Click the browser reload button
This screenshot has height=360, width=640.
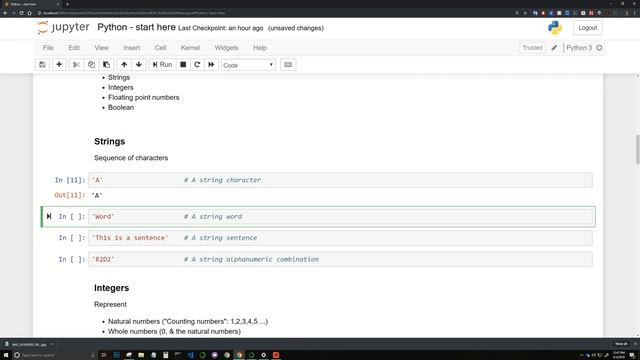pos(21,13)
